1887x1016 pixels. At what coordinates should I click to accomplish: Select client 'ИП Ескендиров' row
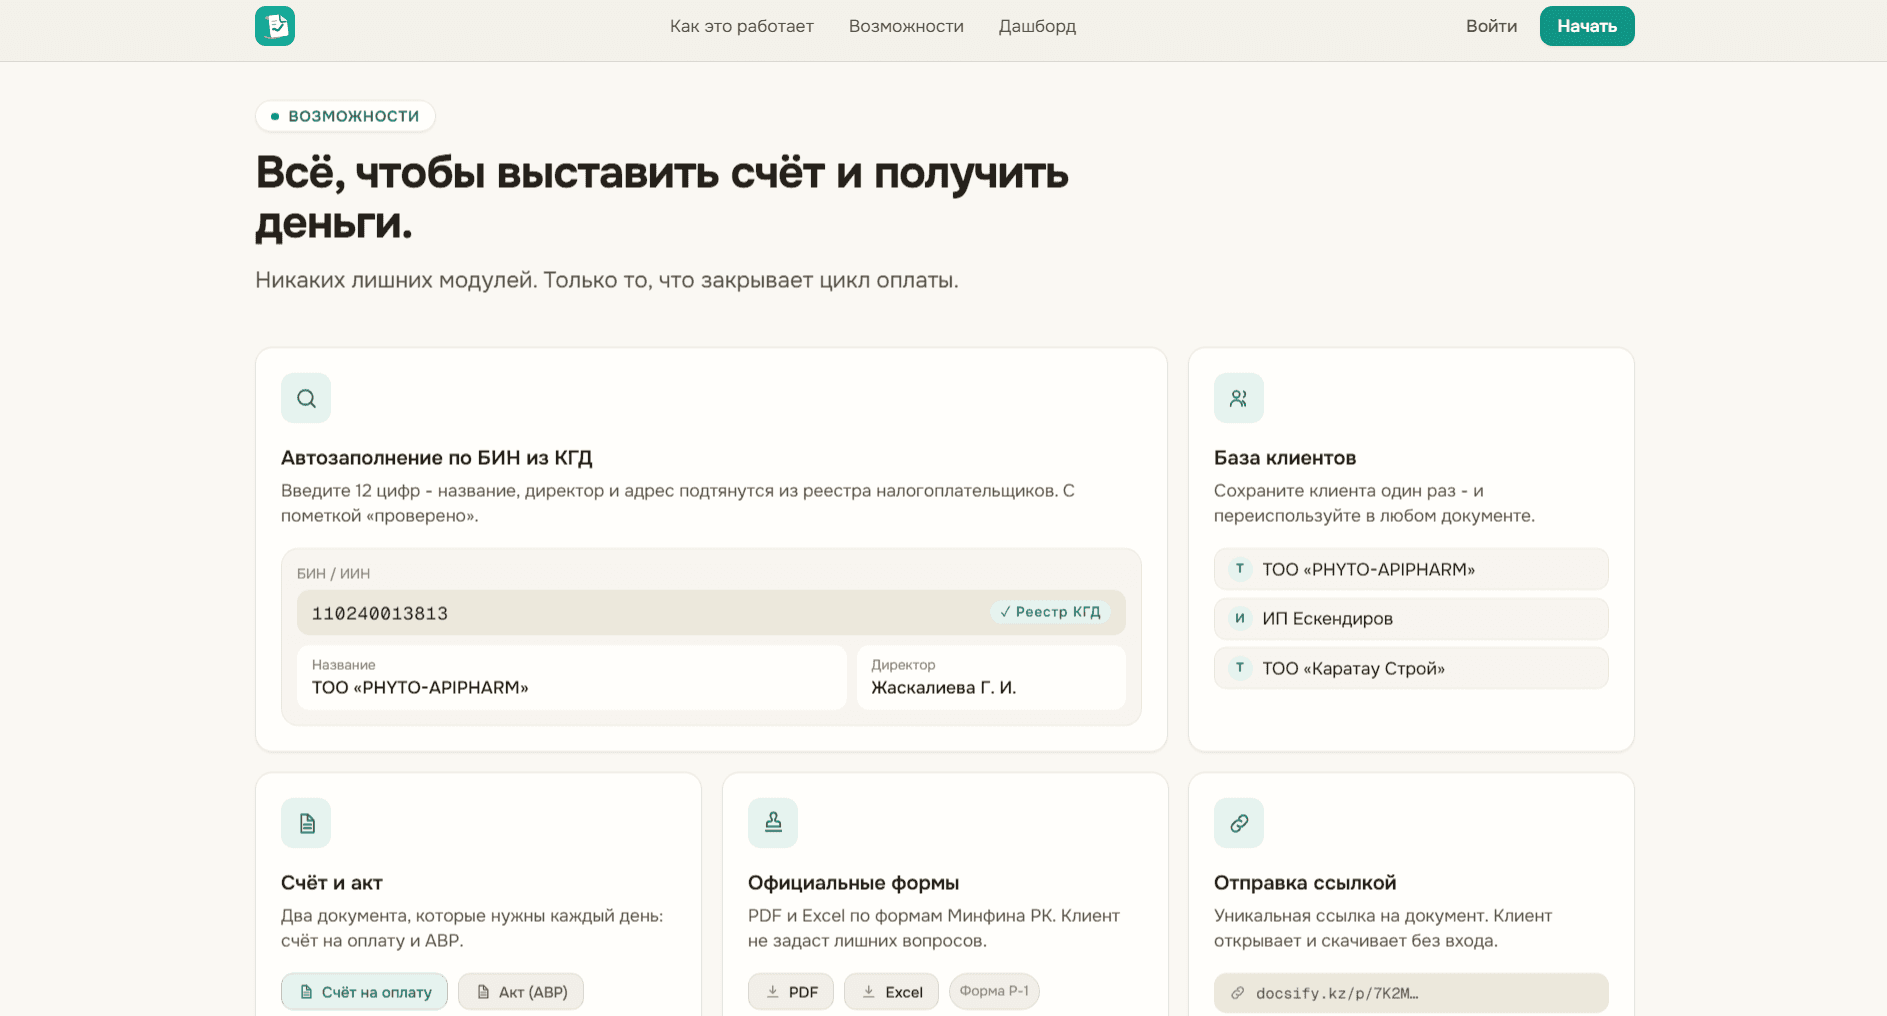click(1411, 619)
